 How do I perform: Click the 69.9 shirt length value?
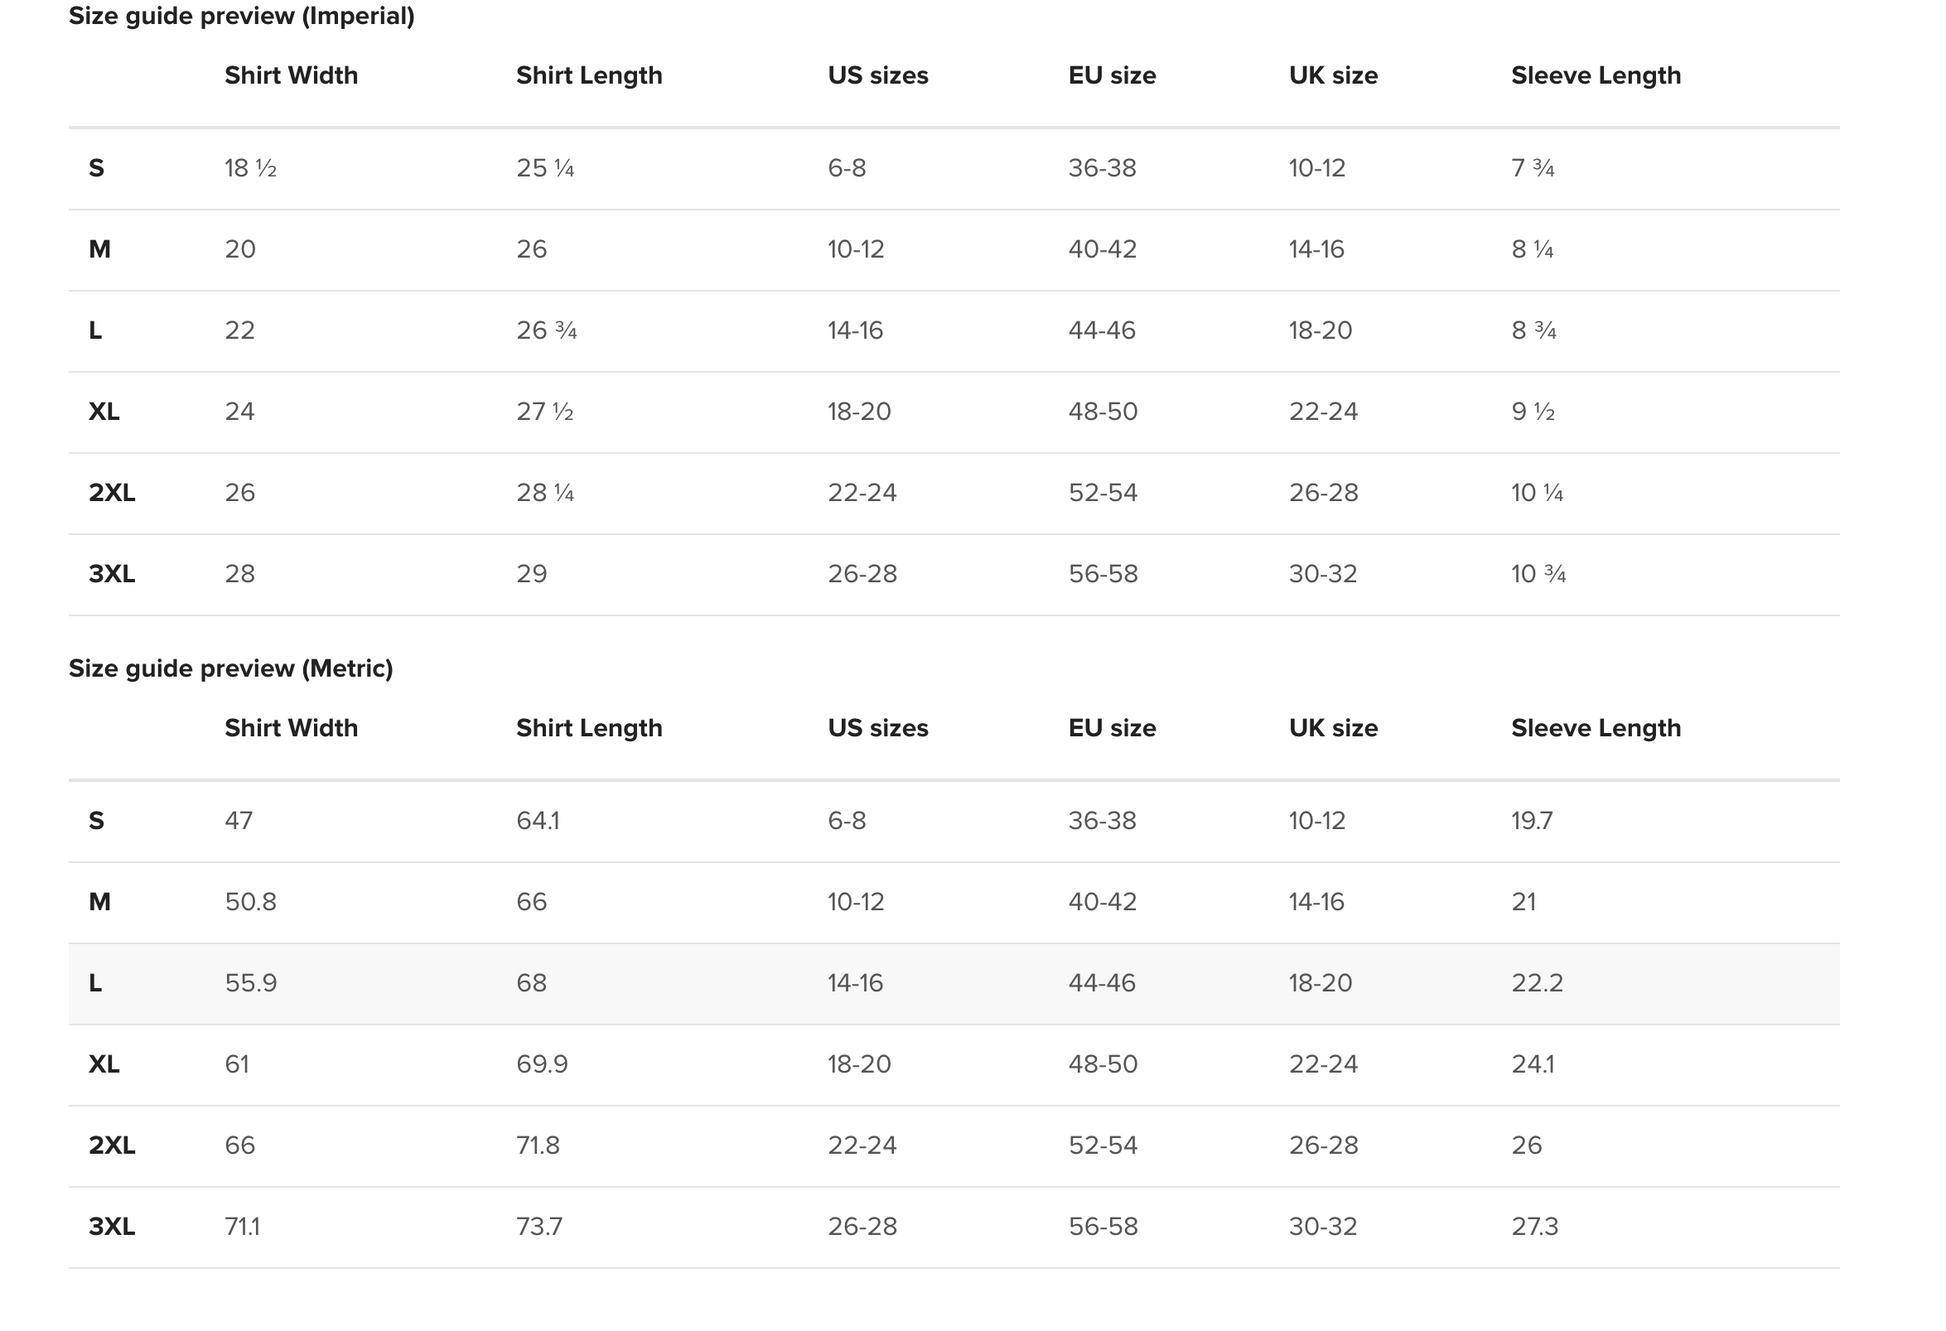(x=541, y=1064)
